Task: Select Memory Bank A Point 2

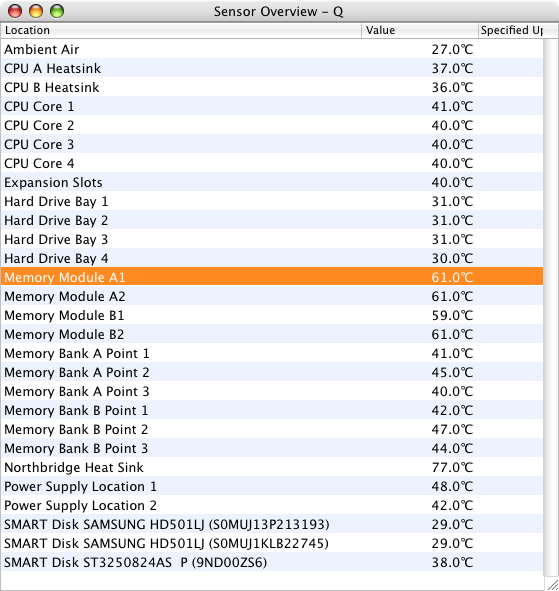Action: tap(272, 372)
